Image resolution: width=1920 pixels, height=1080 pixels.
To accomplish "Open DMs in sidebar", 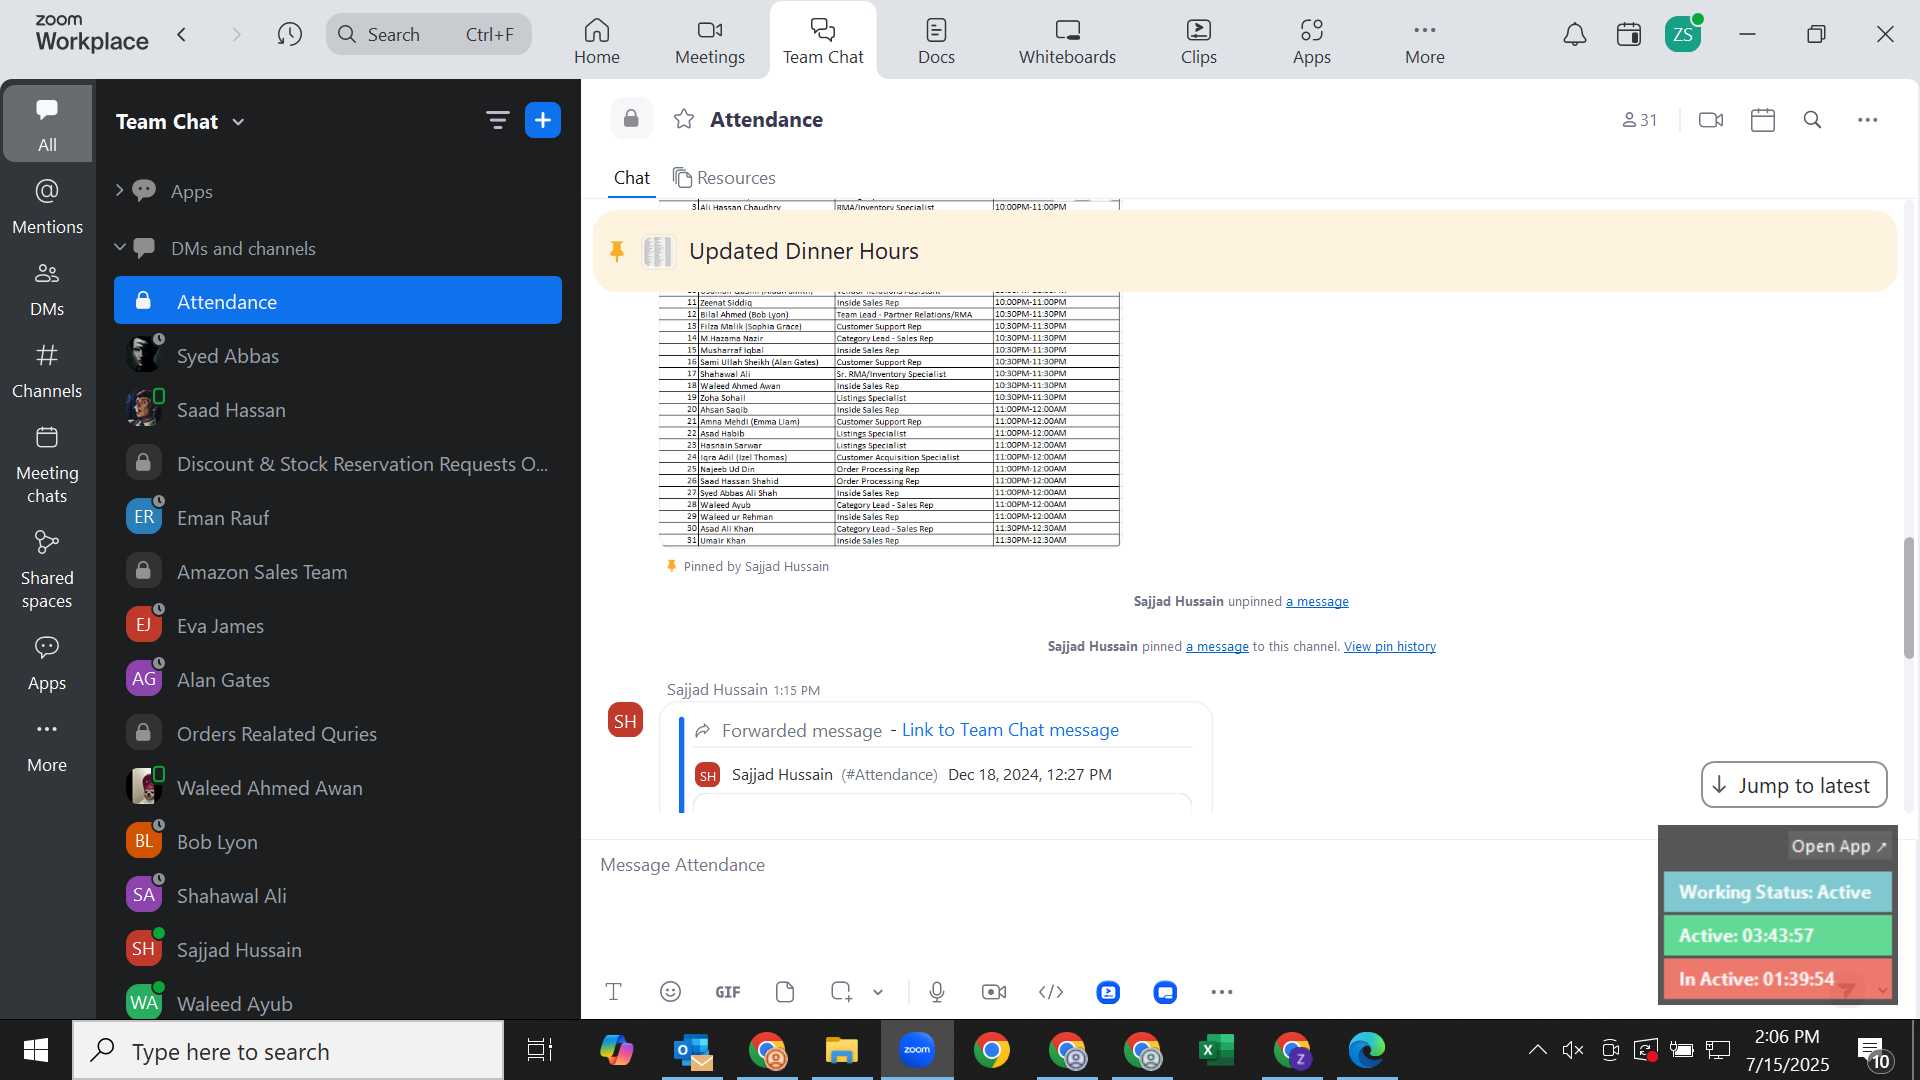I will (x=47, y=289).
